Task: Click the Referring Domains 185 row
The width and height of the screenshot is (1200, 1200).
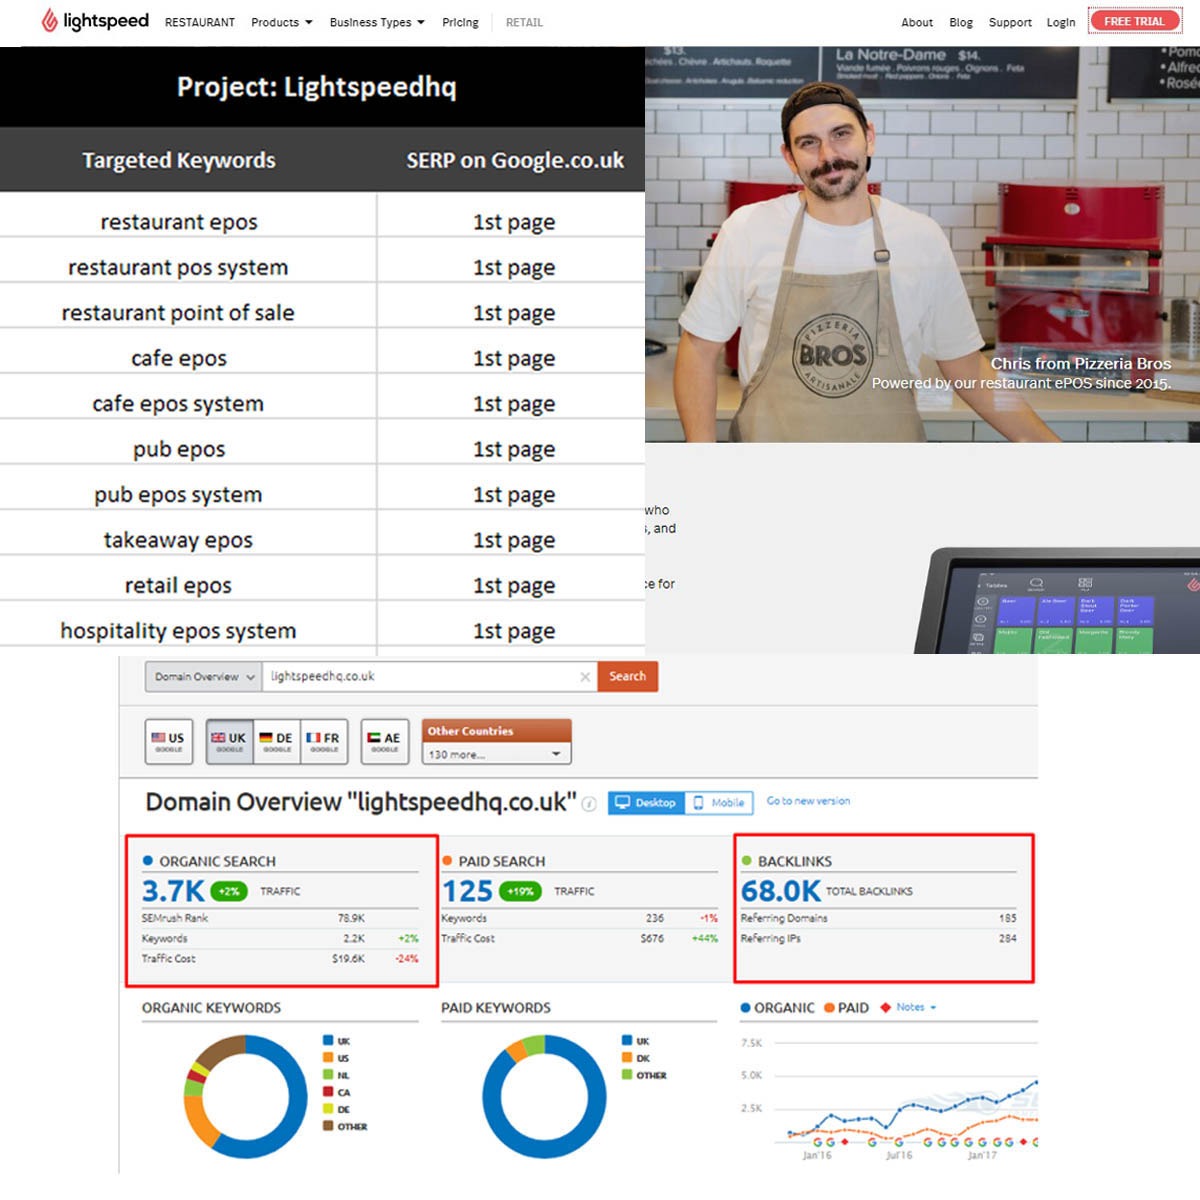Action: click(878, 918)
